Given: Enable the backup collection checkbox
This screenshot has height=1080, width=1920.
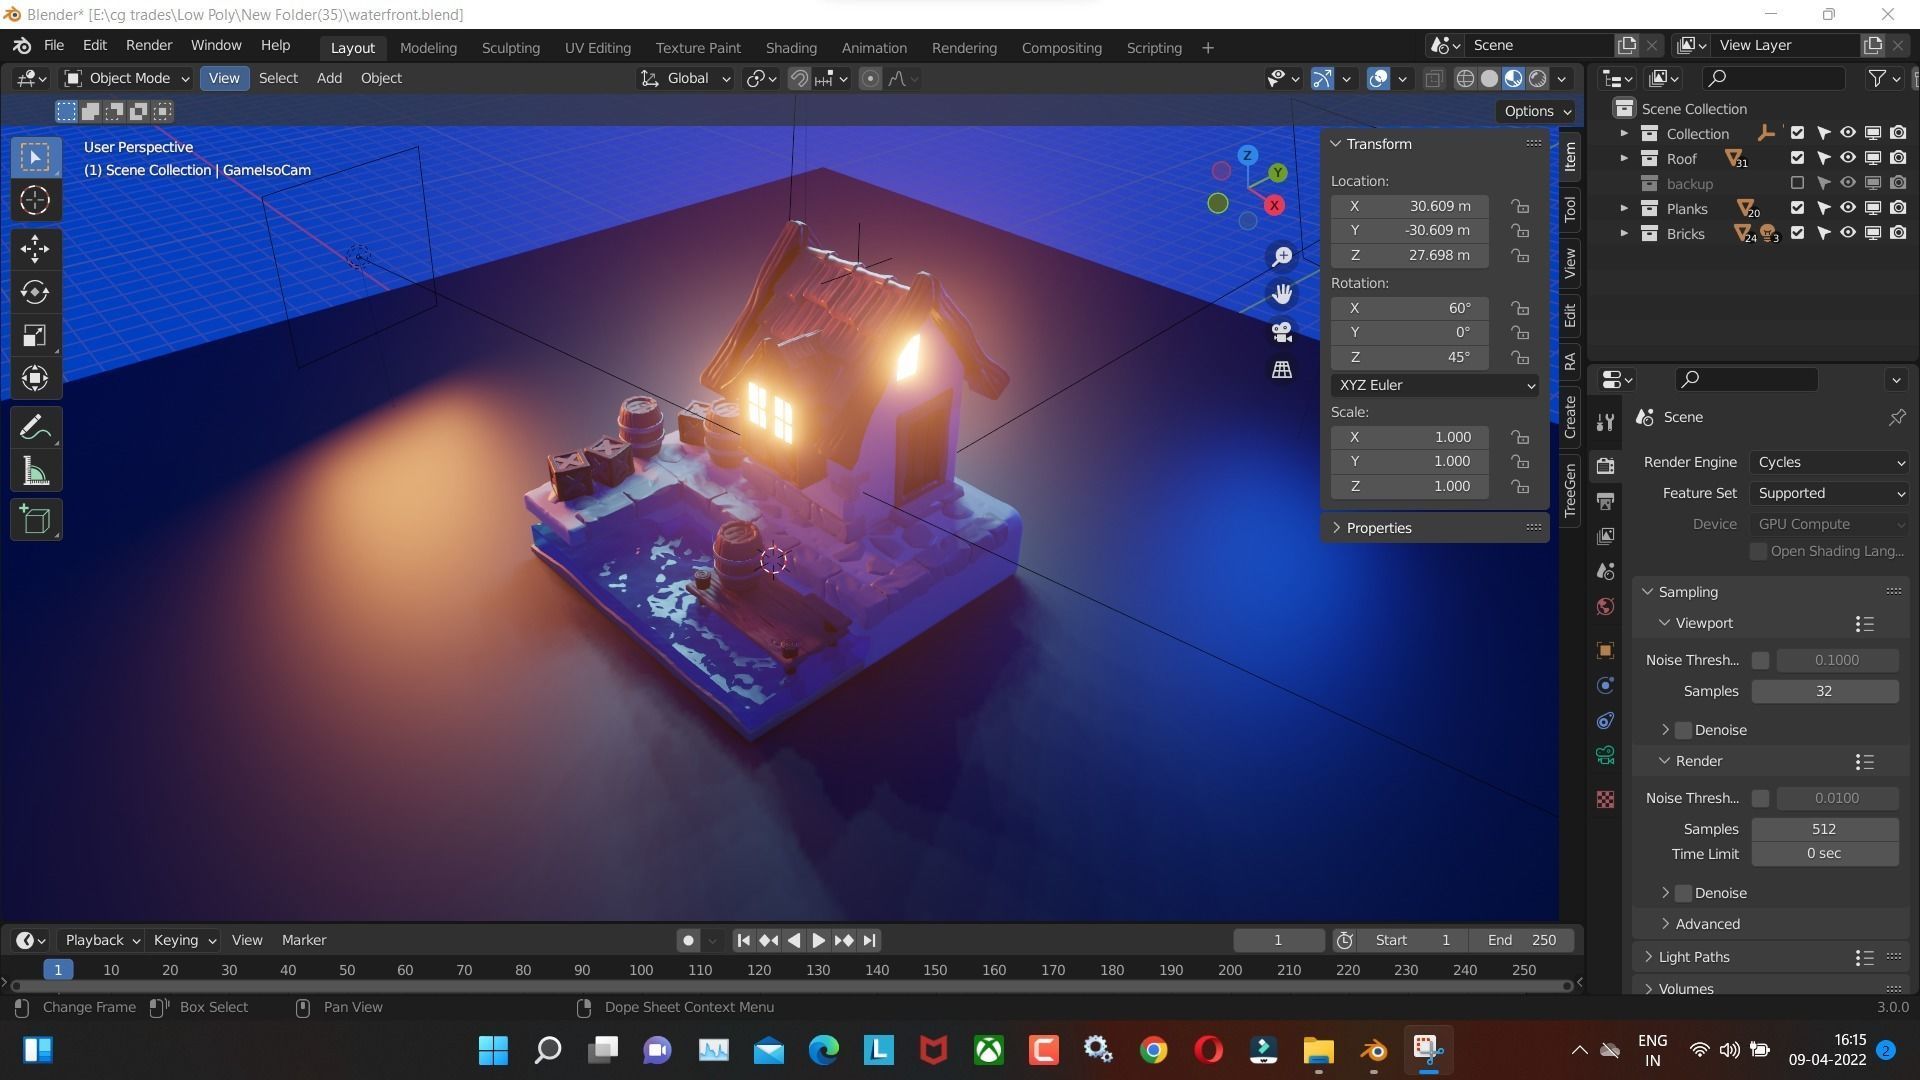Looking at the screenshot, I should click(1797, 183).
